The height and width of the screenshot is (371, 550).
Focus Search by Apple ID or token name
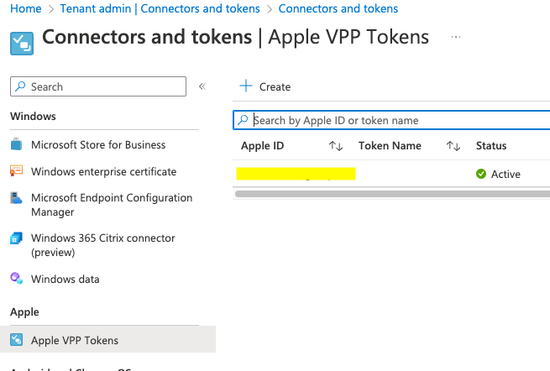391,120
